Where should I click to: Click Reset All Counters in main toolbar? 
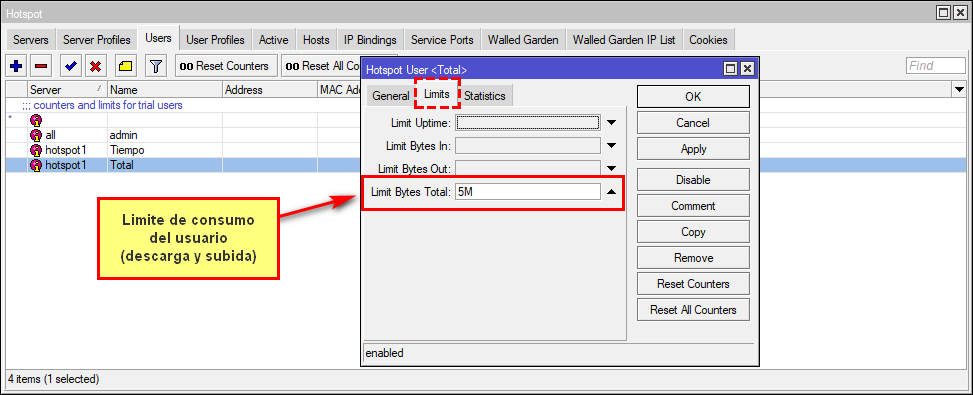pos(321,66)
